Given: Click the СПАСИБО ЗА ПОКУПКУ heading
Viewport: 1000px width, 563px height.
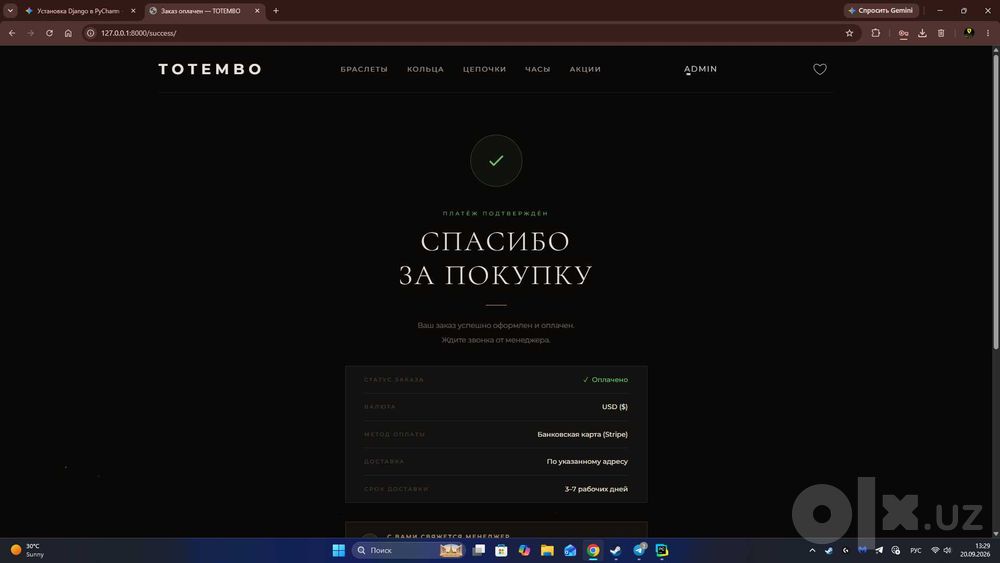Looking at the screenshot, I should (x=496, y=258).
